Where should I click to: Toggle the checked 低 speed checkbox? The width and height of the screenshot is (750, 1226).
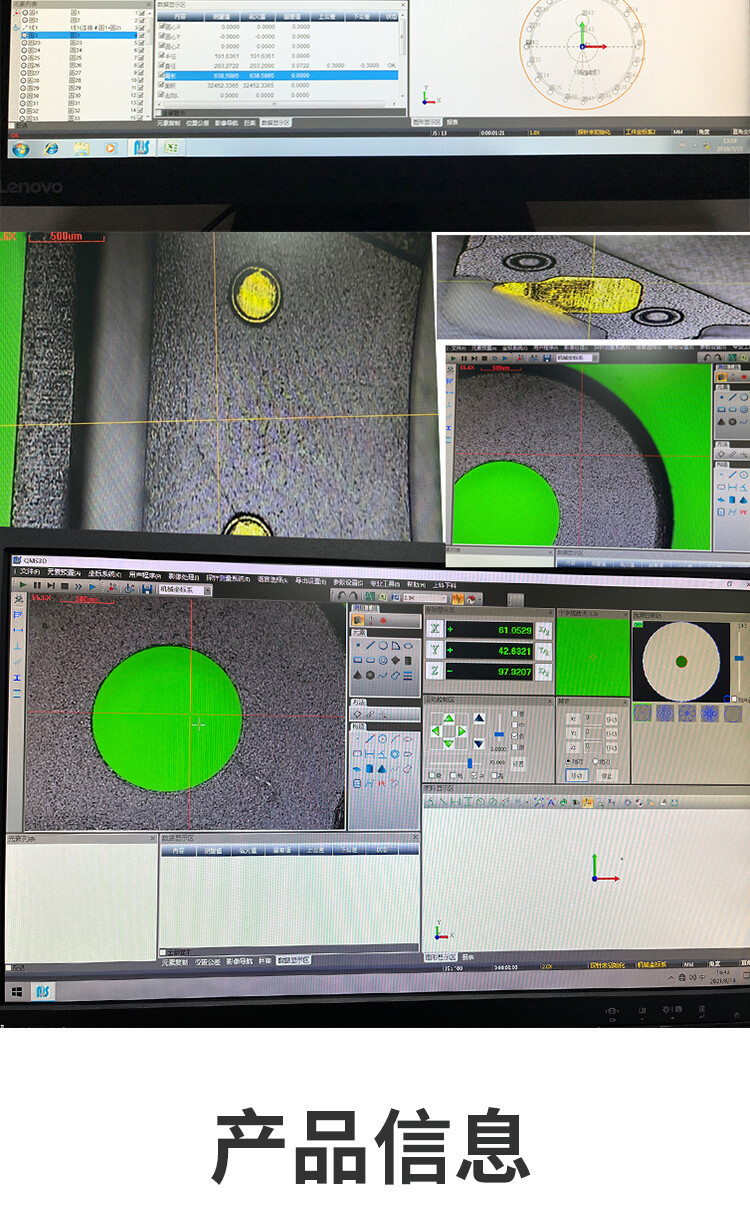(515, 736)
